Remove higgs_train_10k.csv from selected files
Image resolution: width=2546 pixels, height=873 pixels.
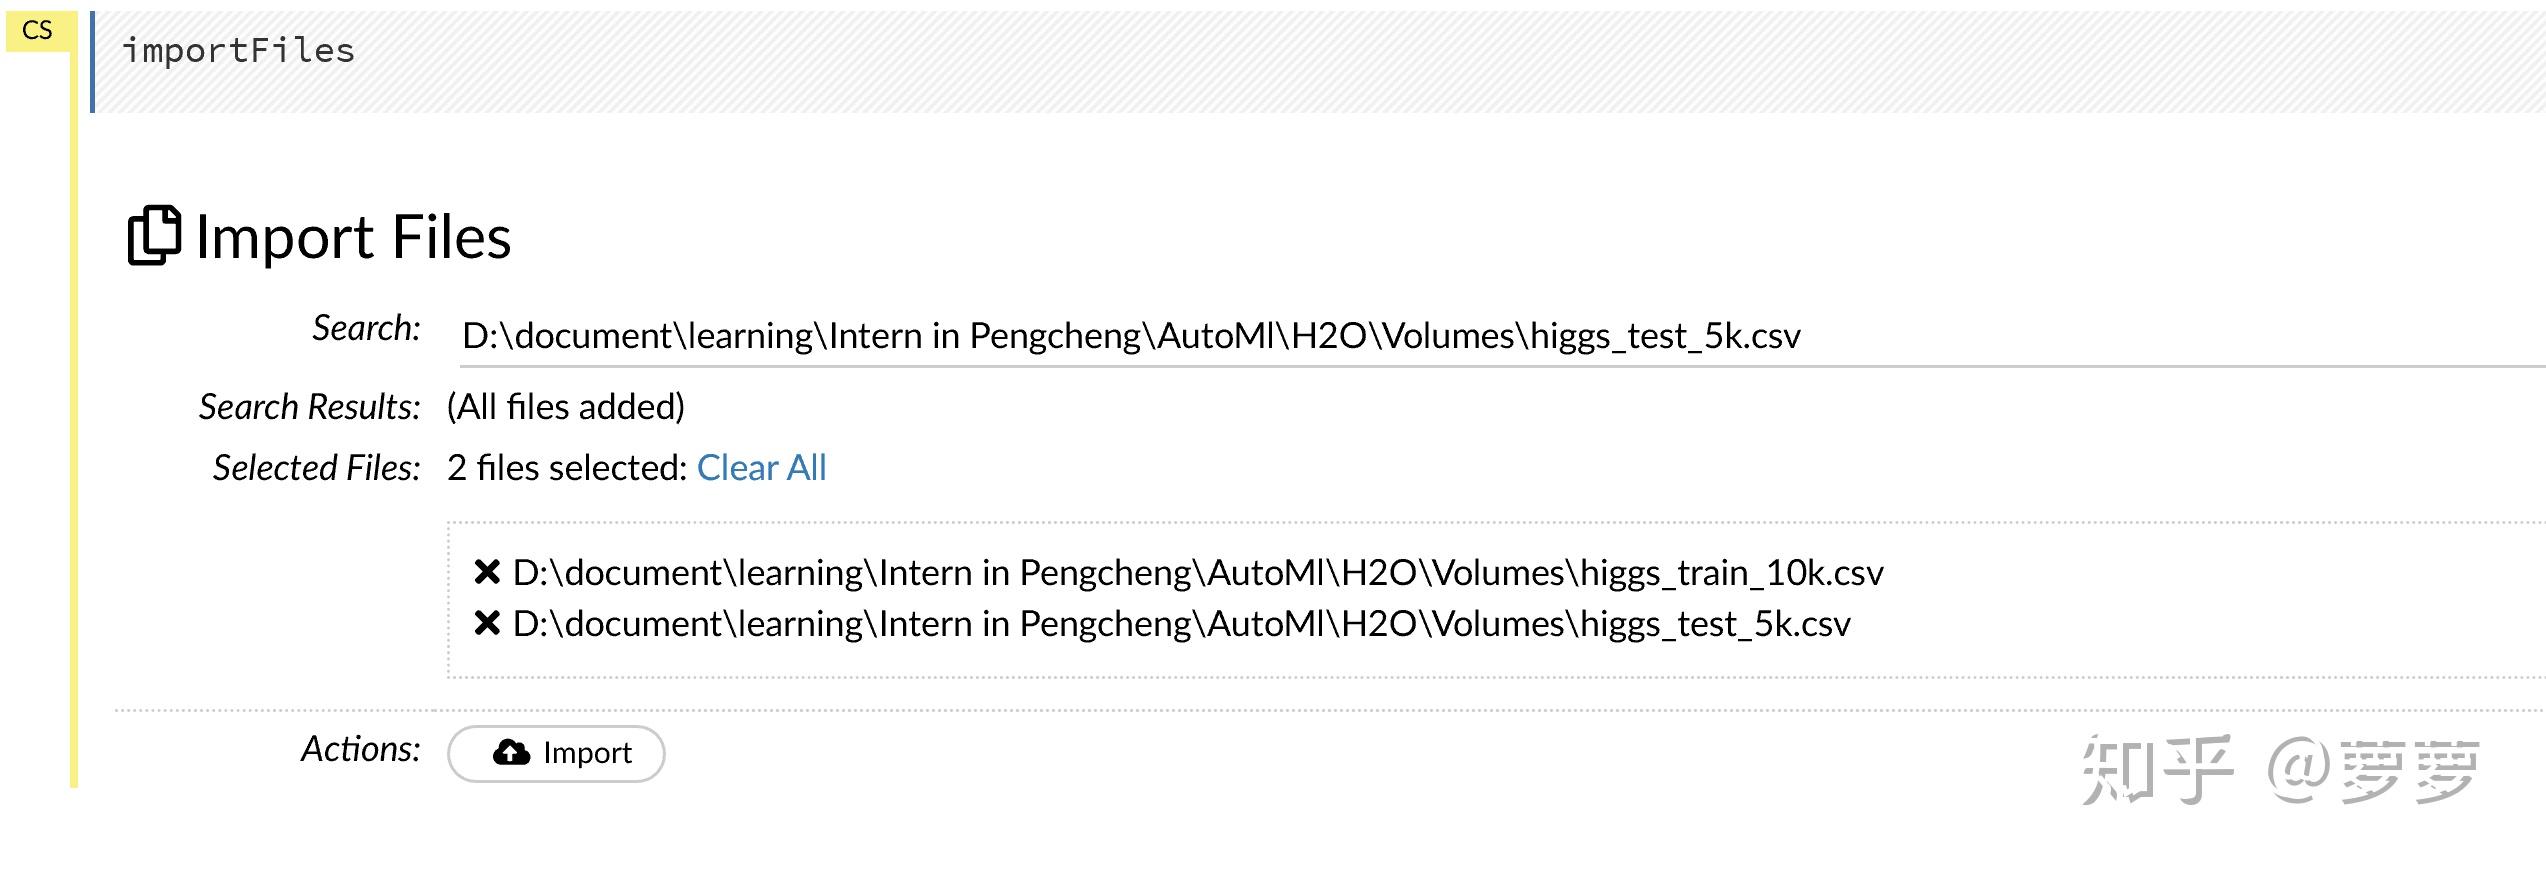[x=487, y=573]
